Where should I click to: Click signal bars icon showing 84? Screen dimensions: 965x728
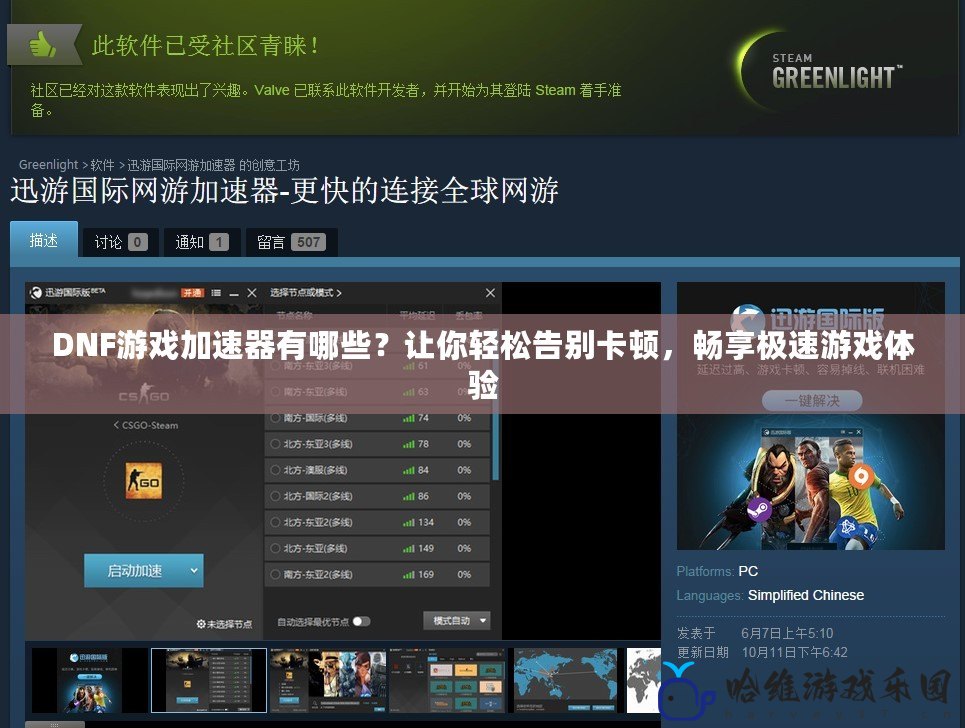coord(409,470)
